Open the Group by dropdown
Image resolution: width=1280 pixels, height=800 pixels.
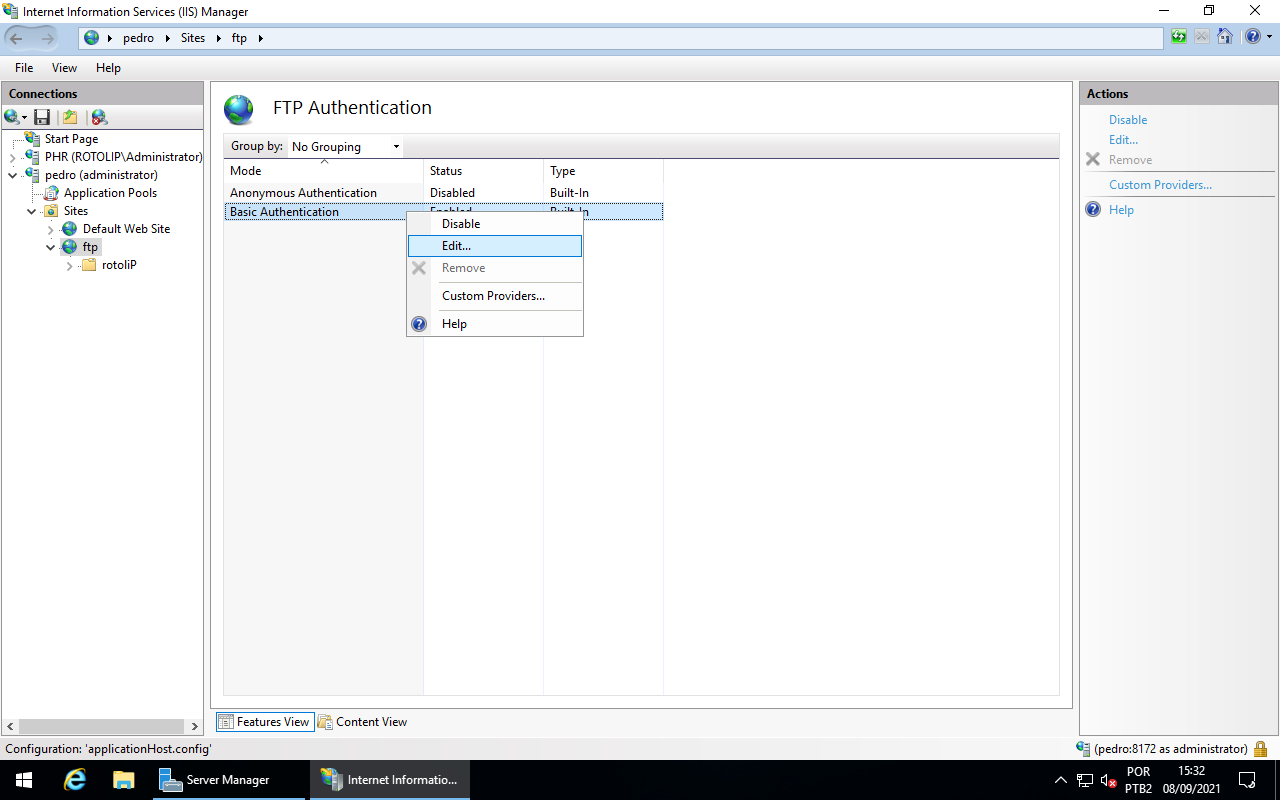pyautogui.click(x=345, y=146)
